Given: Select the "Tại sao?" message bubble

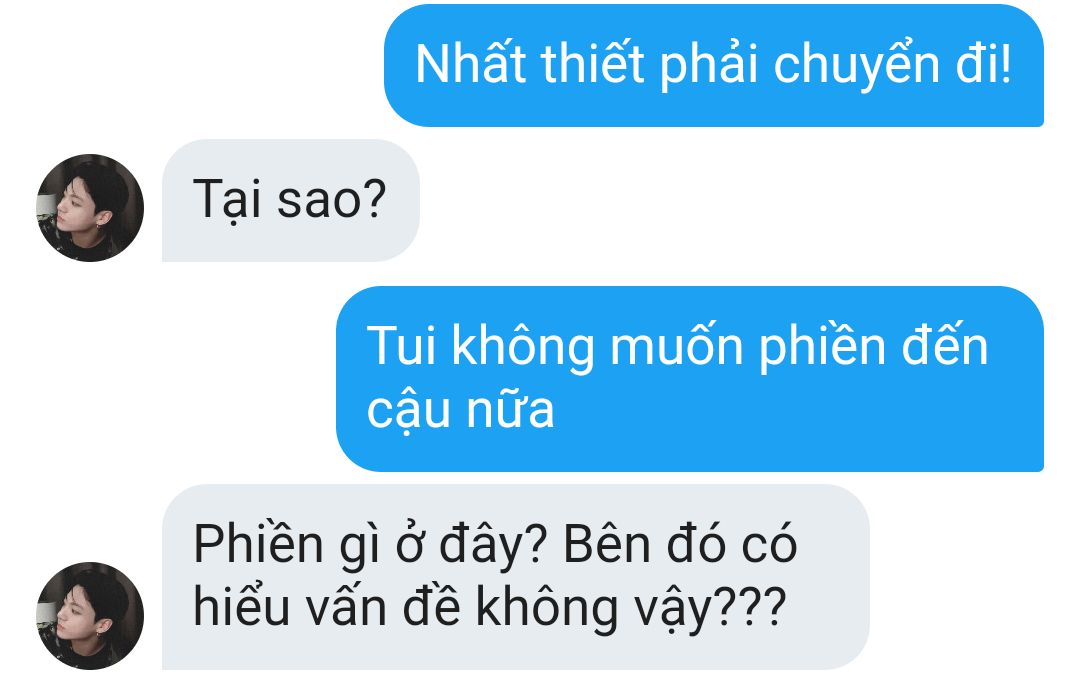Looking at the screenshot, I should pos(291,200).
